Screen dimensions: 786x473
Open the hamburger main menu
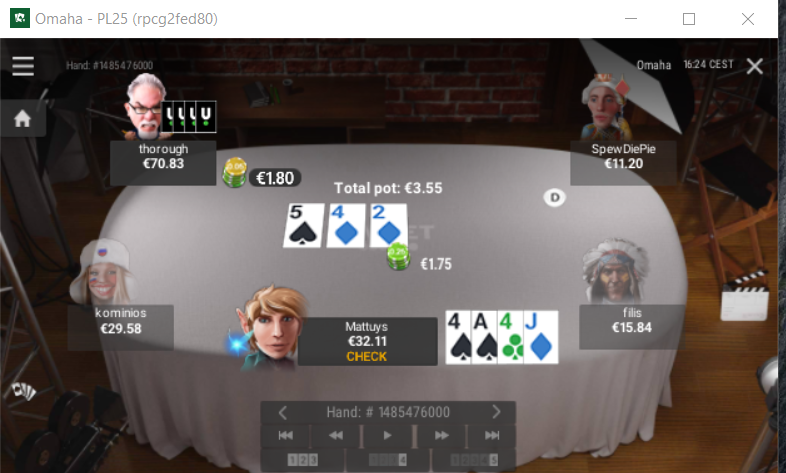(23, 66)
